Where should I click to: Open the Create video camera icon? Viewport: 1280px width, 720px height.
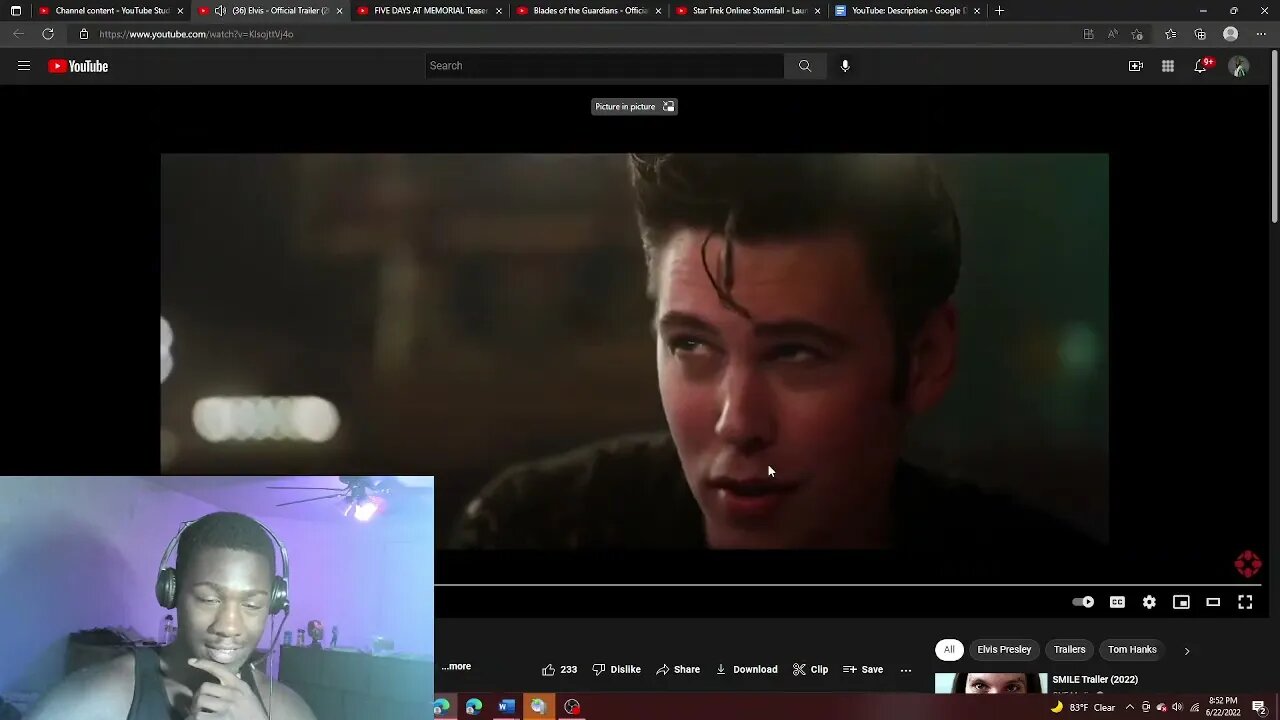(1136, 66)
